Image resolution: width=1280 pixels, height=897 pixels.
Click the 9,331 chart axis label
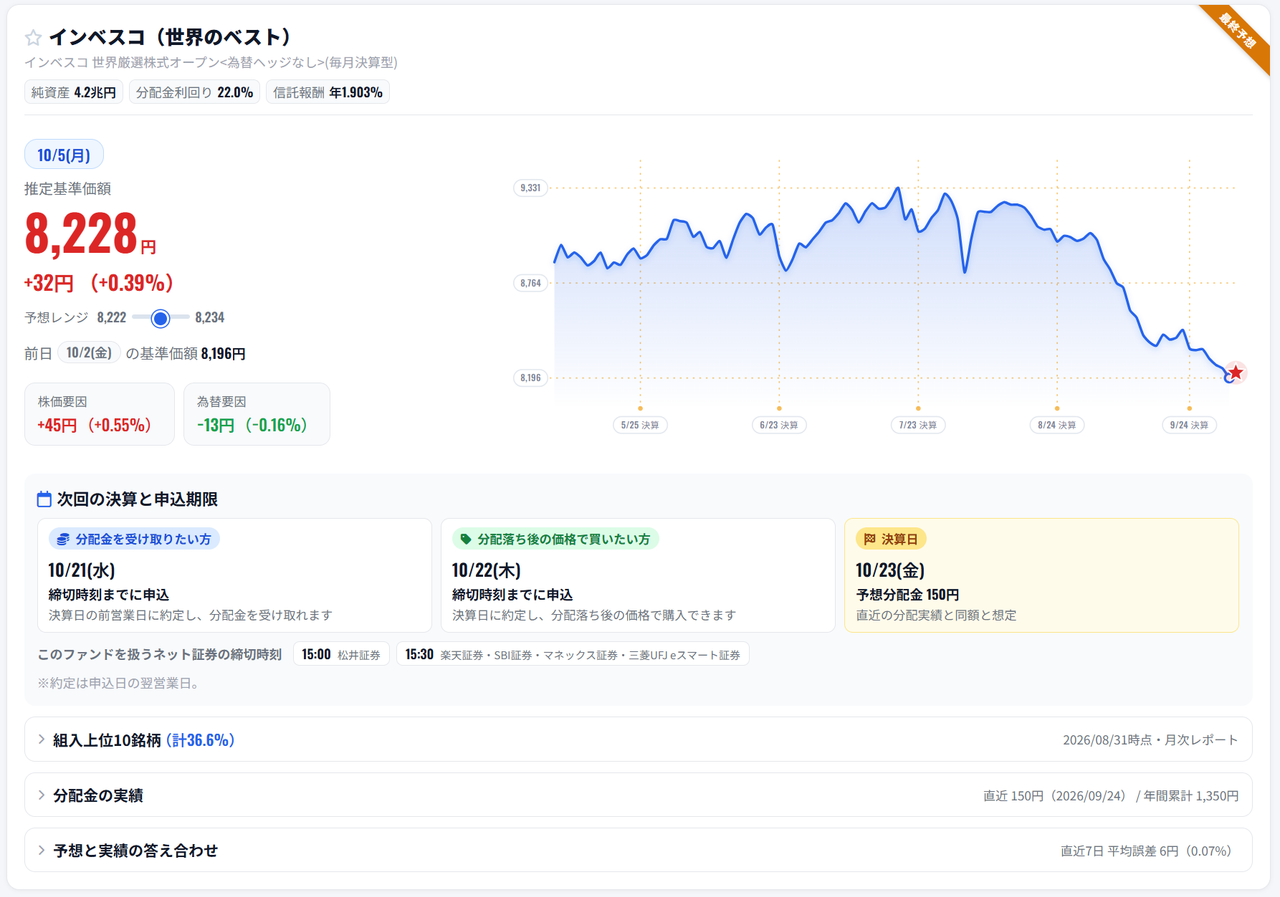(531, 188)
